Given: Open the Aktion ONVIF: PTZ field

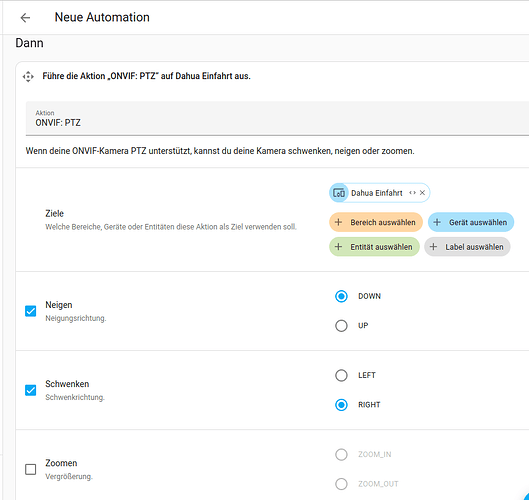Looking at the screenshot, I should 277,118.
